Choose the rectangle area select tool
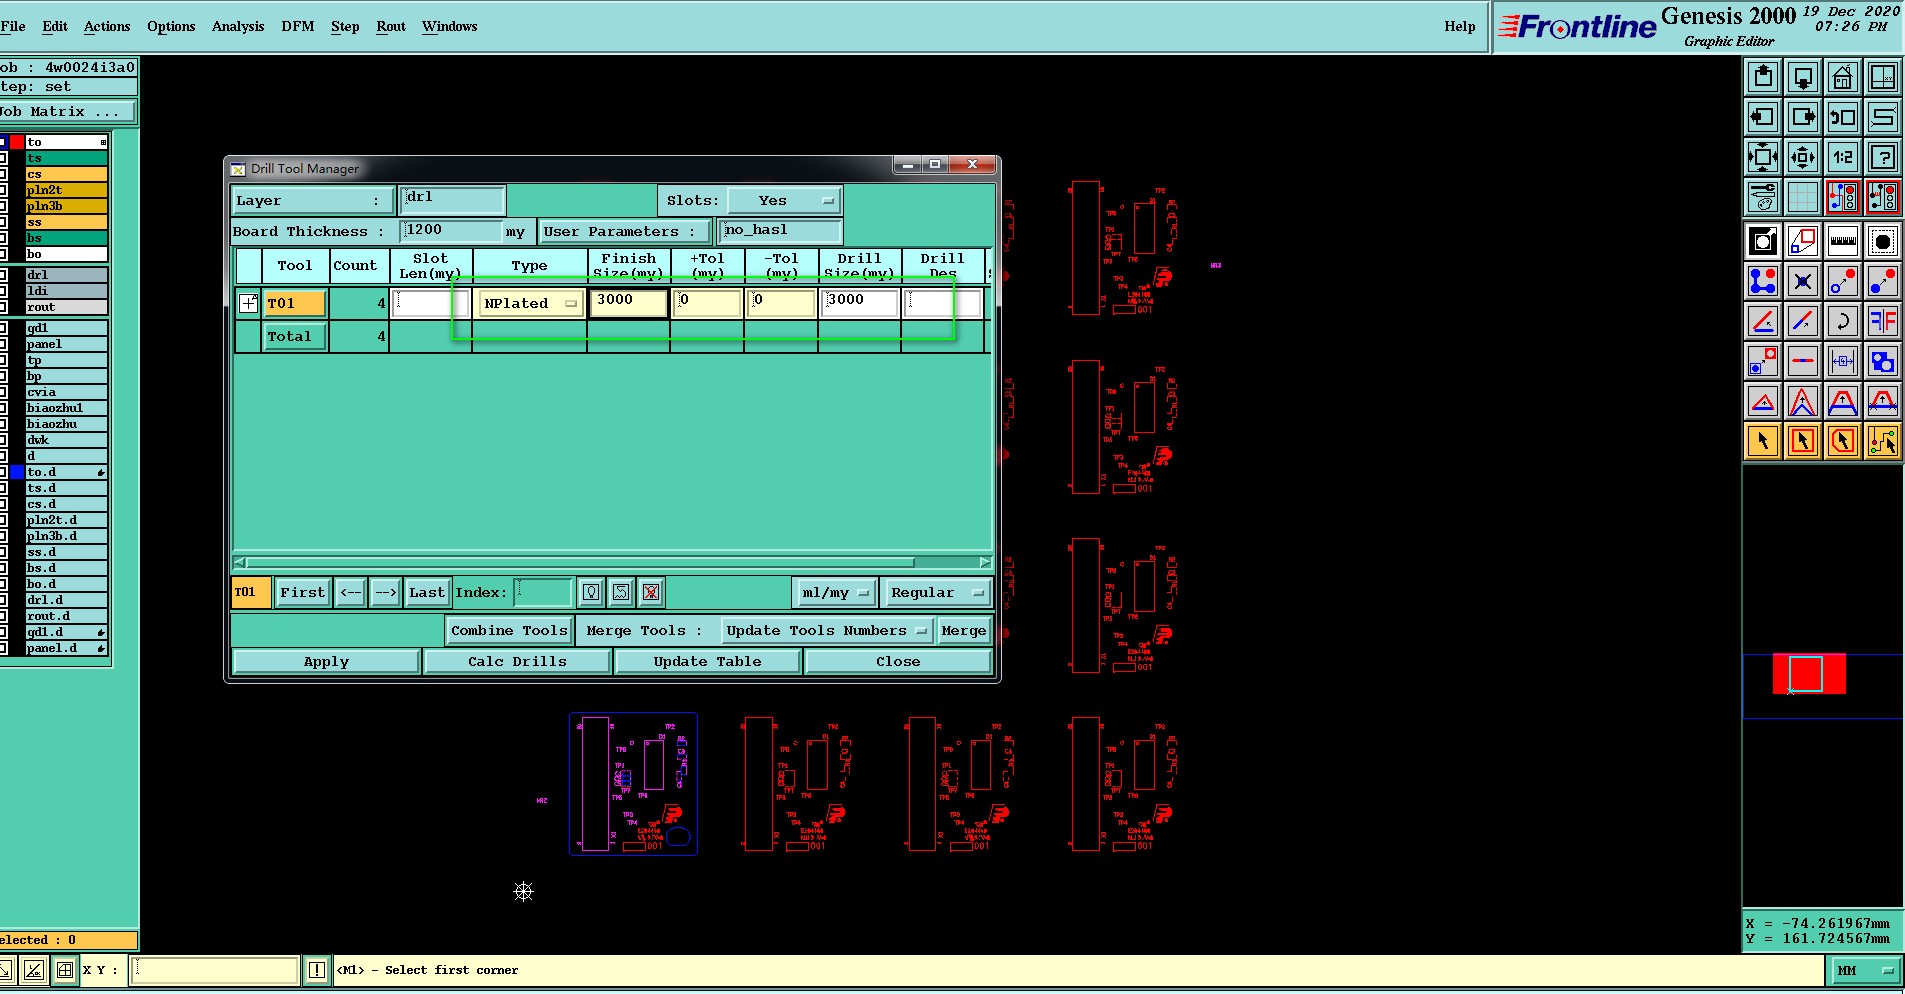1905x994 pixels. tap(1802, 441)
